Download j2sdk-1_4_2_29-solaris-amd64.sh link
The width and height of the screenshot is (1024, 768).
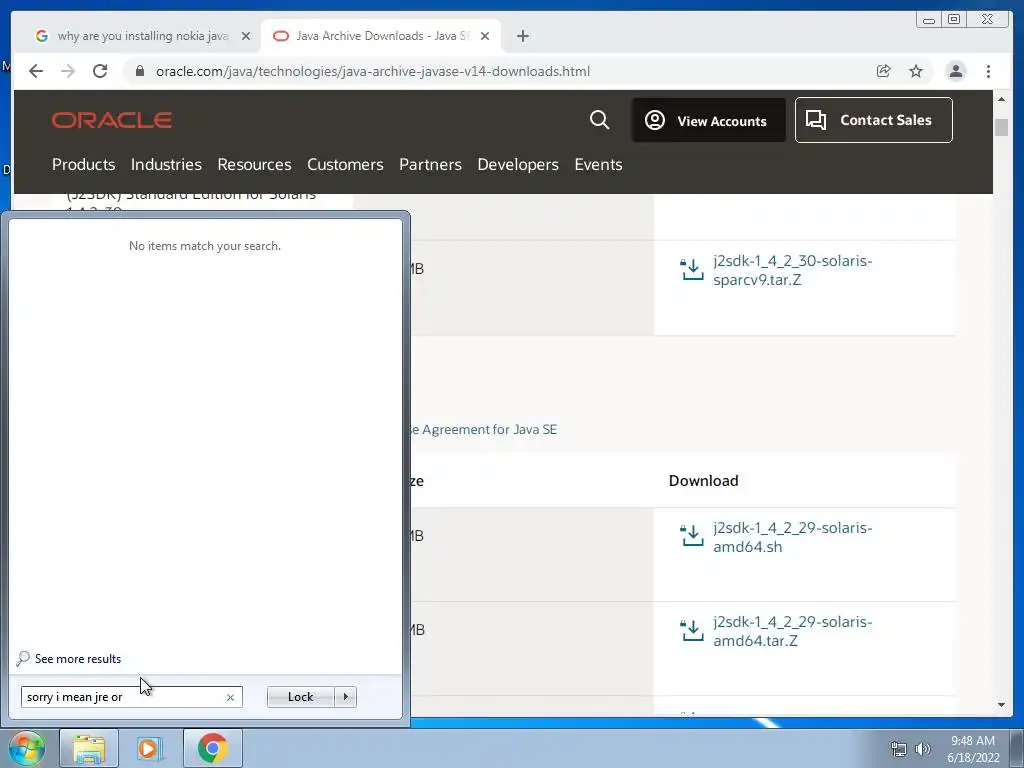point(792,537)
